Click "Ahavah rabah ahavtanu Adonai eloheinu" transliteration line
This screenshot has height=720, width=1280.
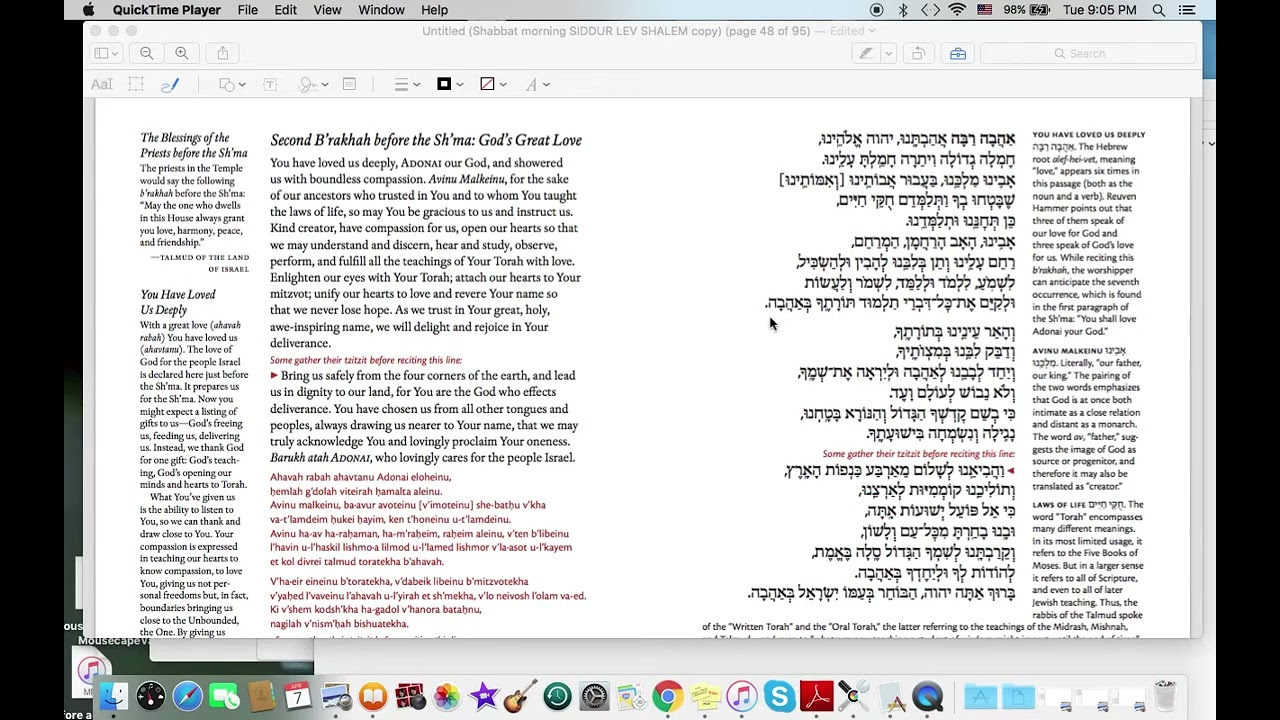click(x=361, y=478)
